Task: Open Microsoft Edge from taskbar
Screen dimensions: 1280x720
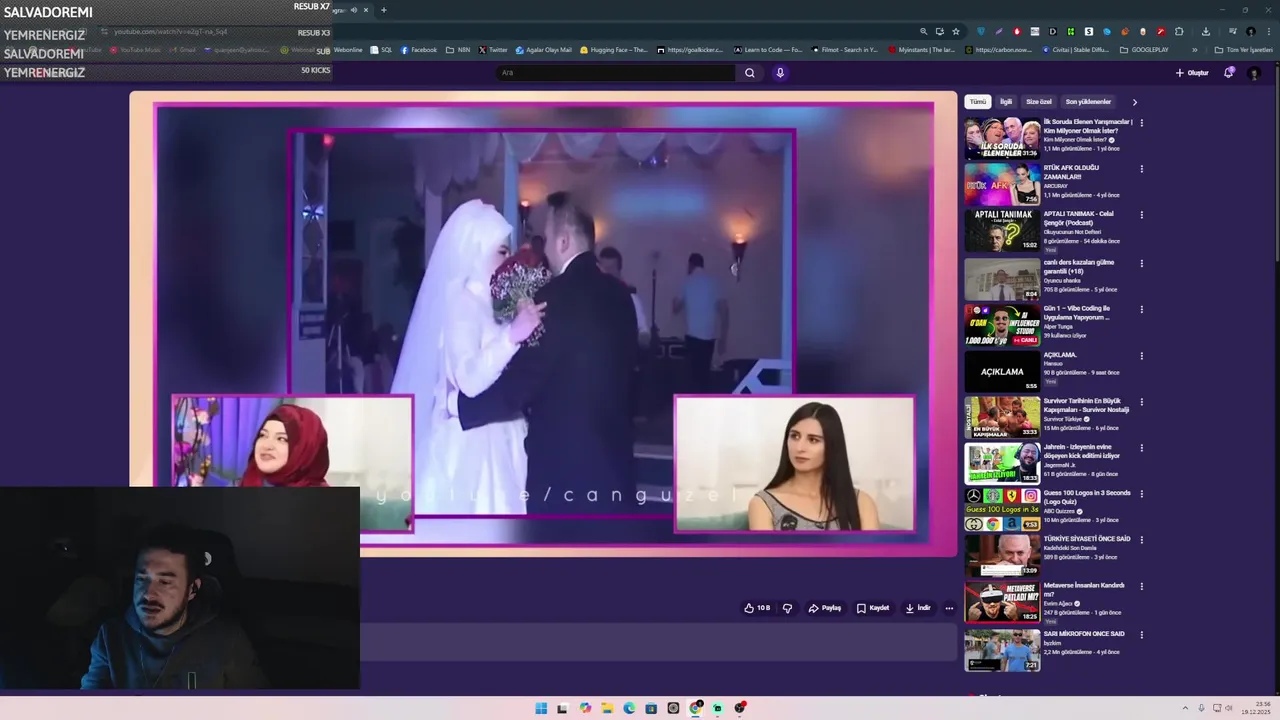Action: (x=629, y=708)
